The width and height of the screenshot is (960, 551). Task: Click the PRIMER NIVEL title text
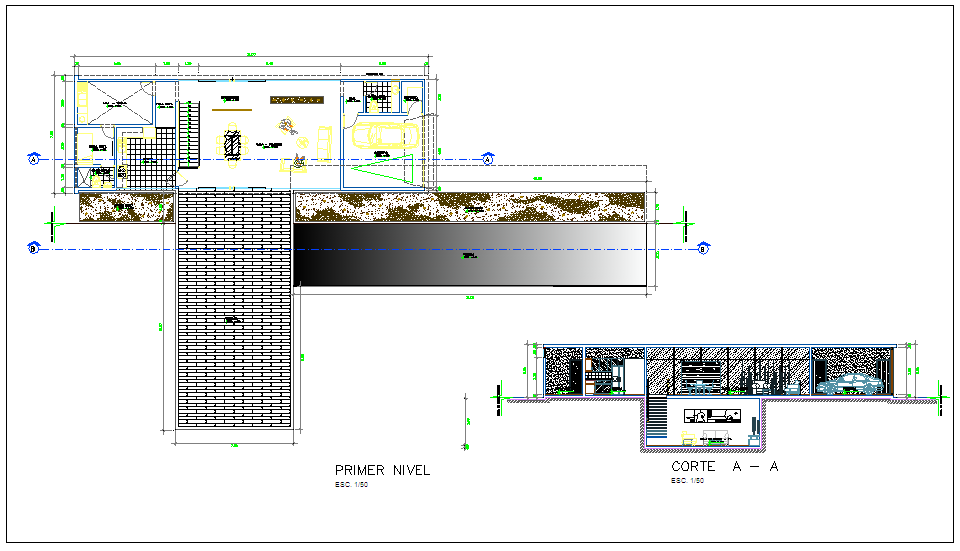(x=382, y=470)
